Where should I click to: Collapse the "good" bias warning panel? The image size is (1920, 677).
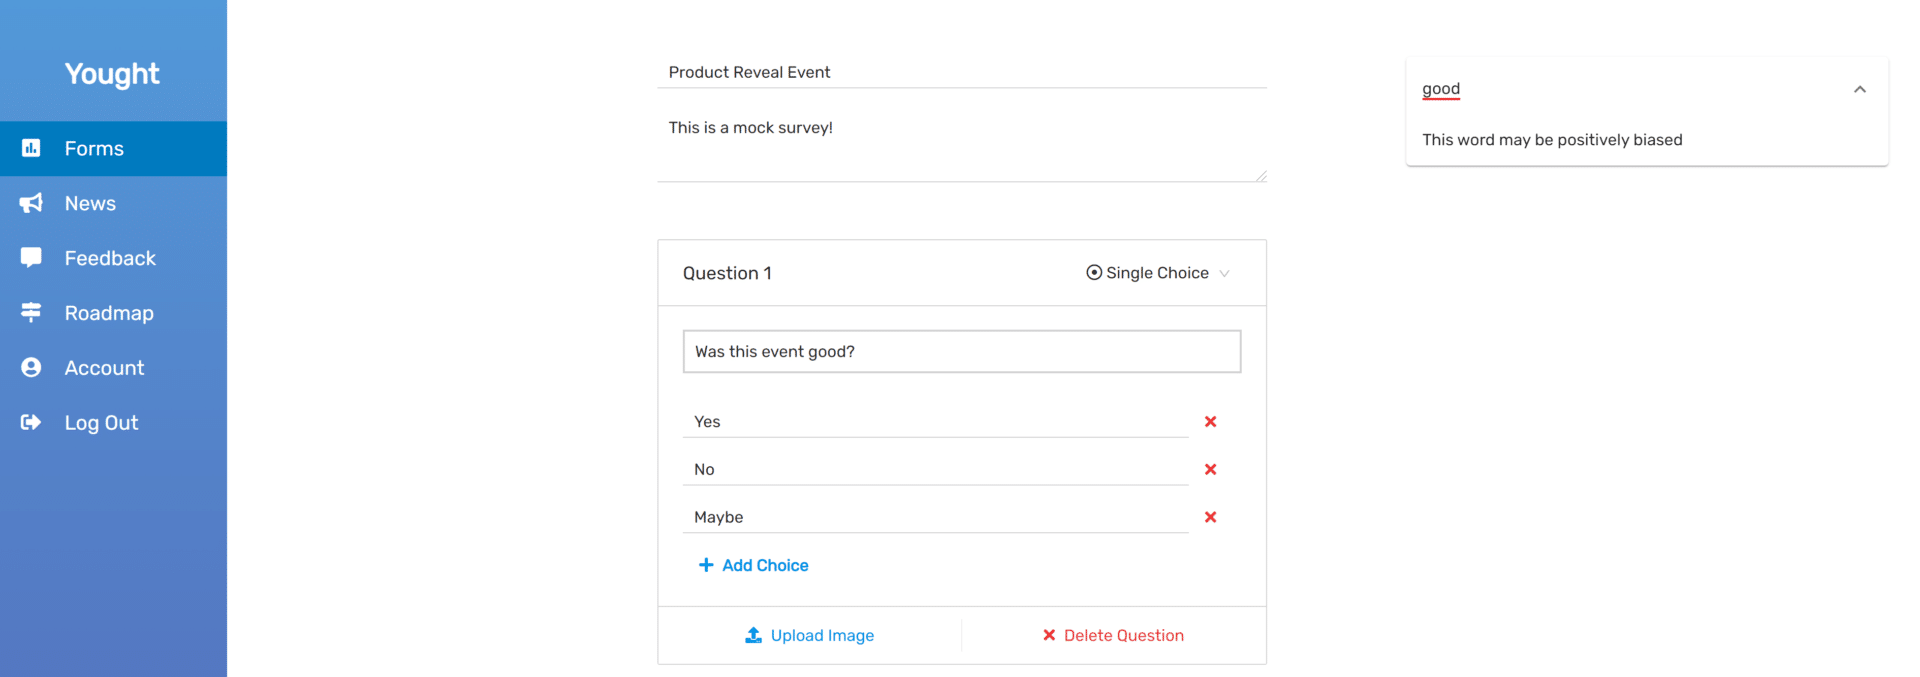pos(1859,89)
